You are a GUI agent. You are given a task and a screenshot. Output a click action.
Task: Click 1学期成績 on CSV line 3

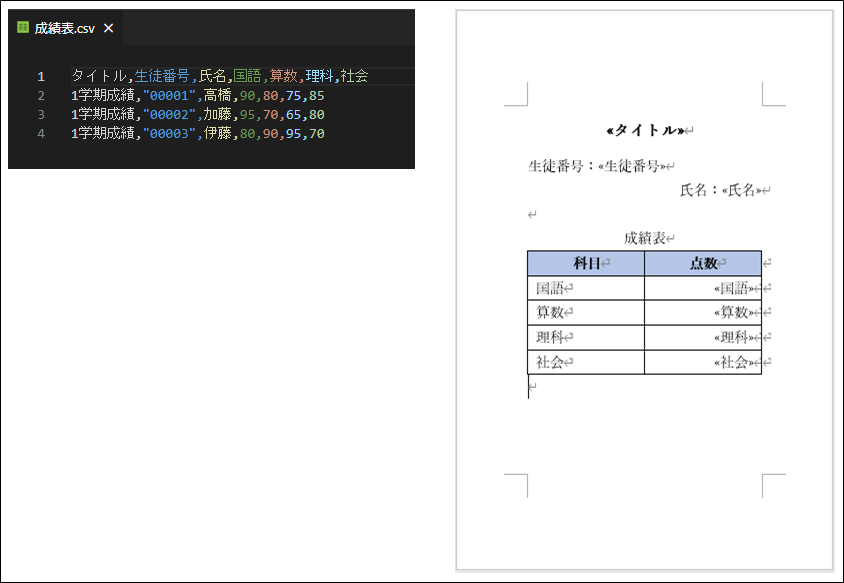[x=102, y=114]
